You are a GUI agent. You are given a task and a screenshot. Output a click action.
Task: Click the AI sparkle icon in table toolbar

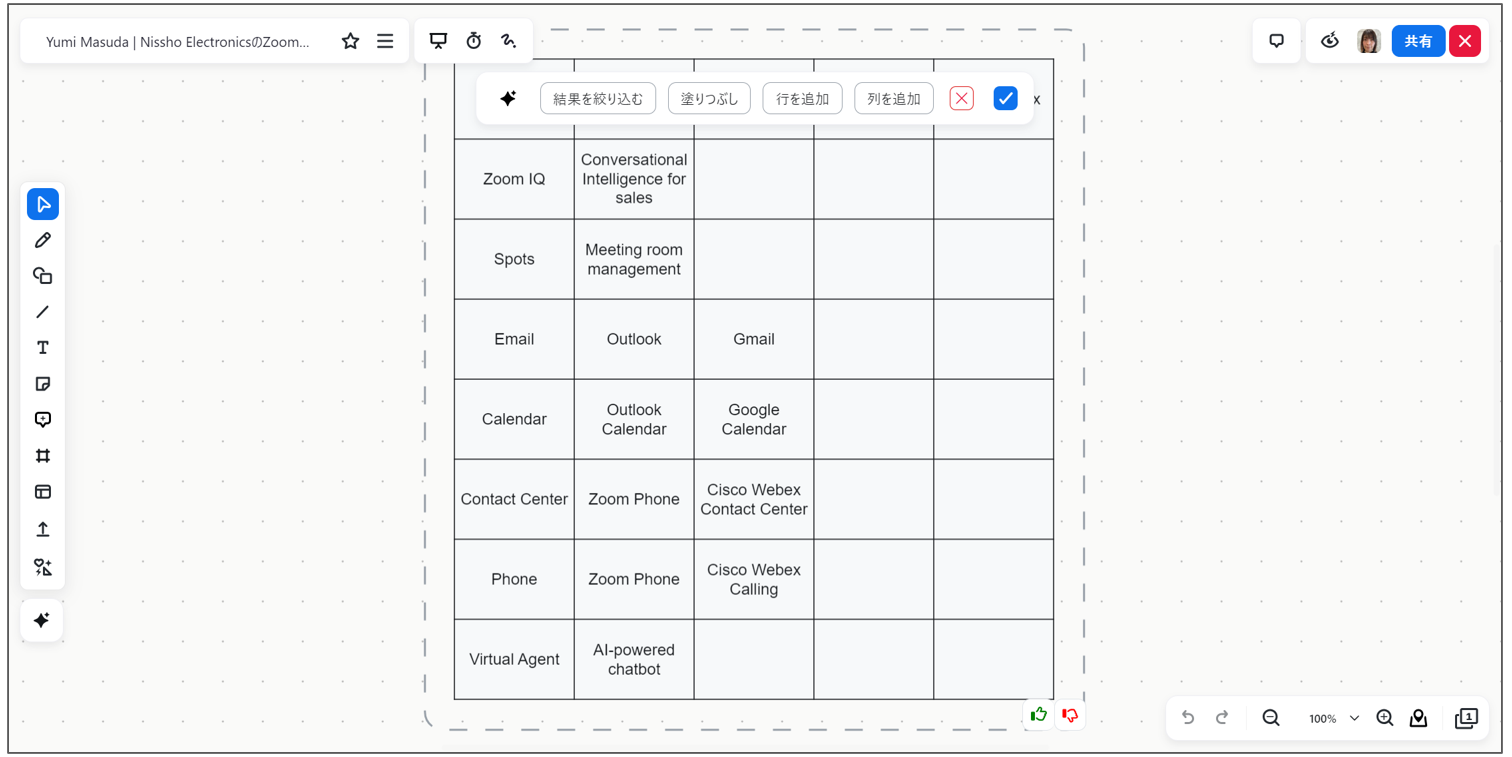tap(508, 98)
